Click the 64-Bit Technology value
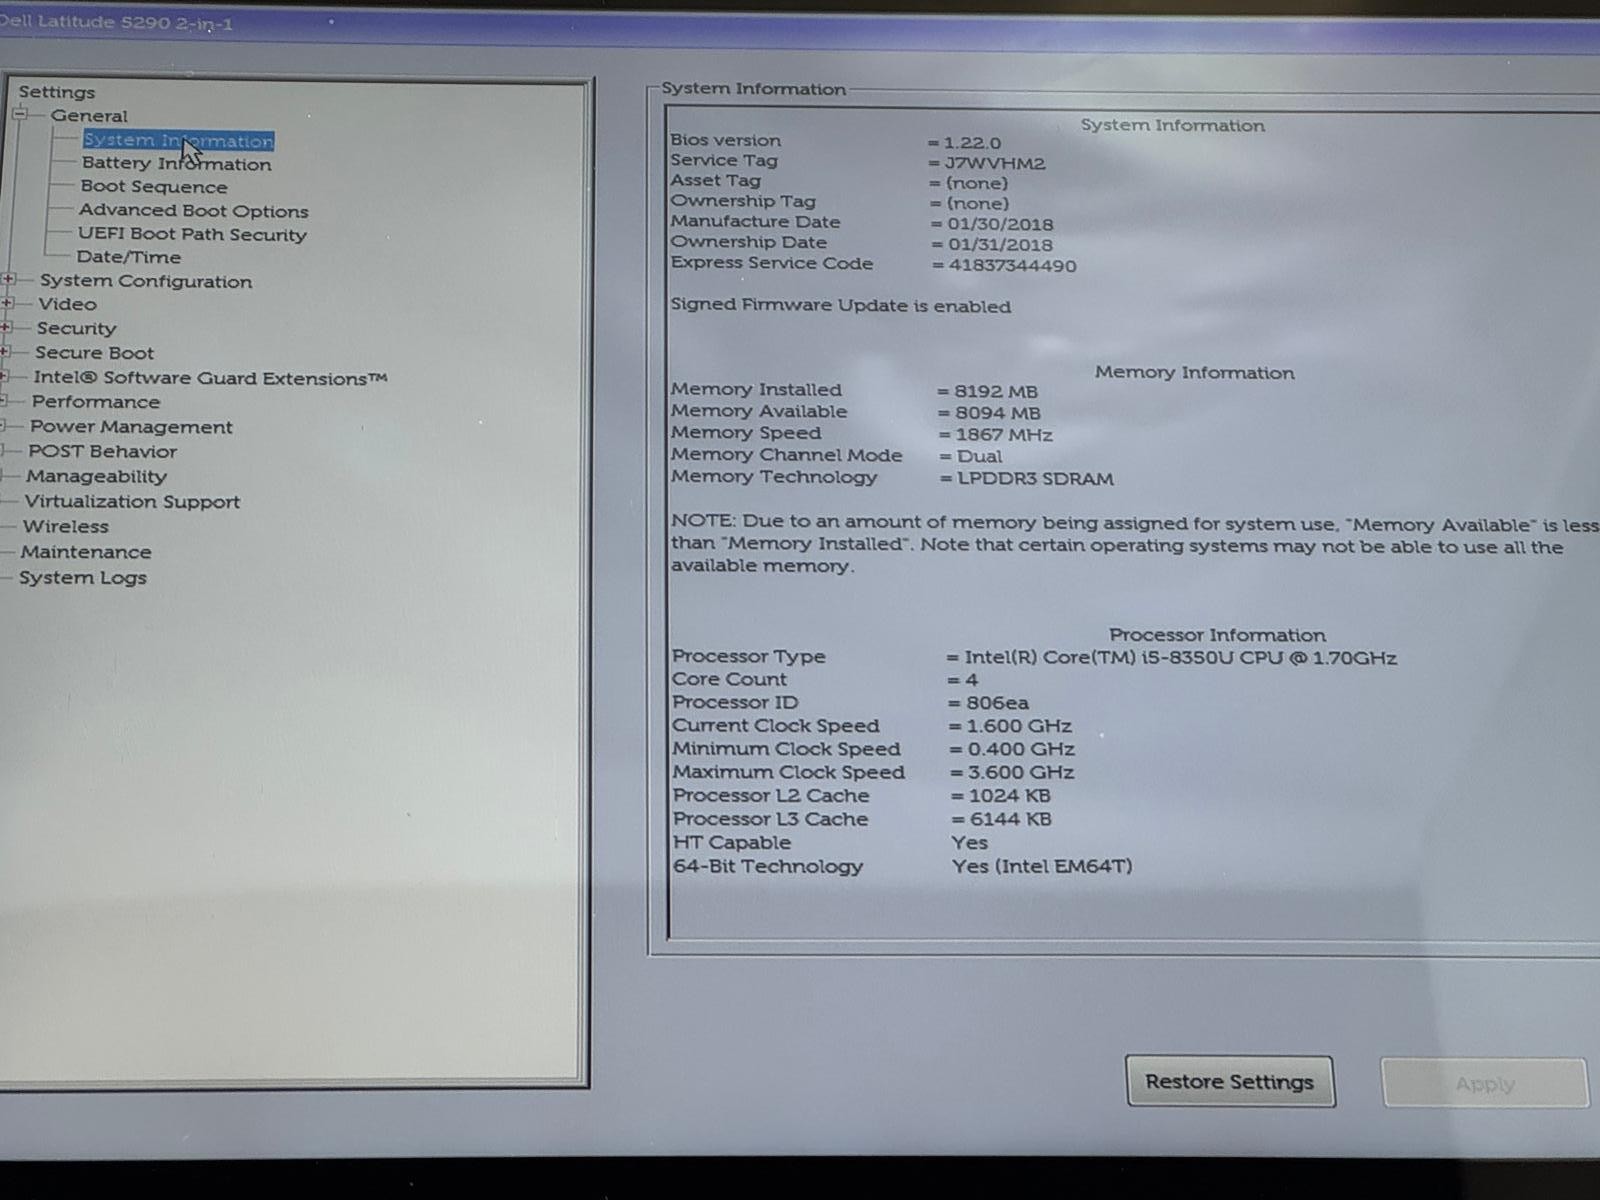1600x1200 pixels. (x=1042, y=867)
